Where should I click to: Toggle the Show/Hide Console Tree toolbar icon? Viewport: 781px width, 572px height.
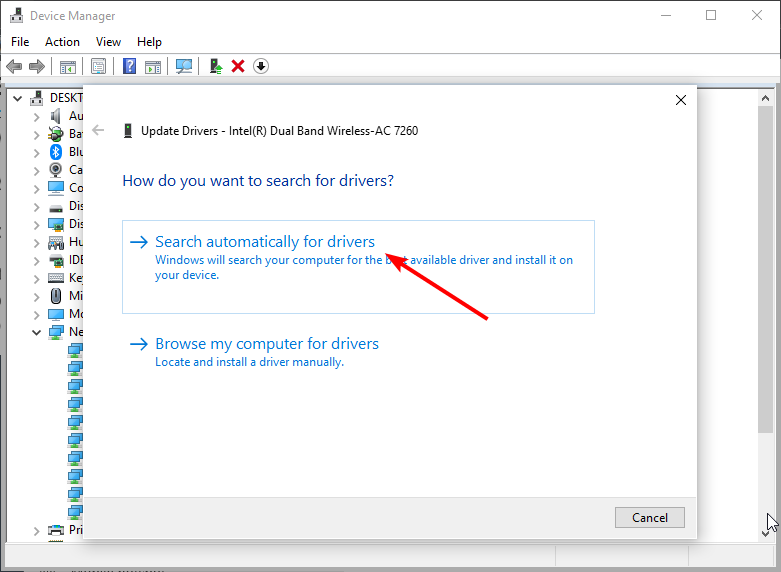coord(68,66)
